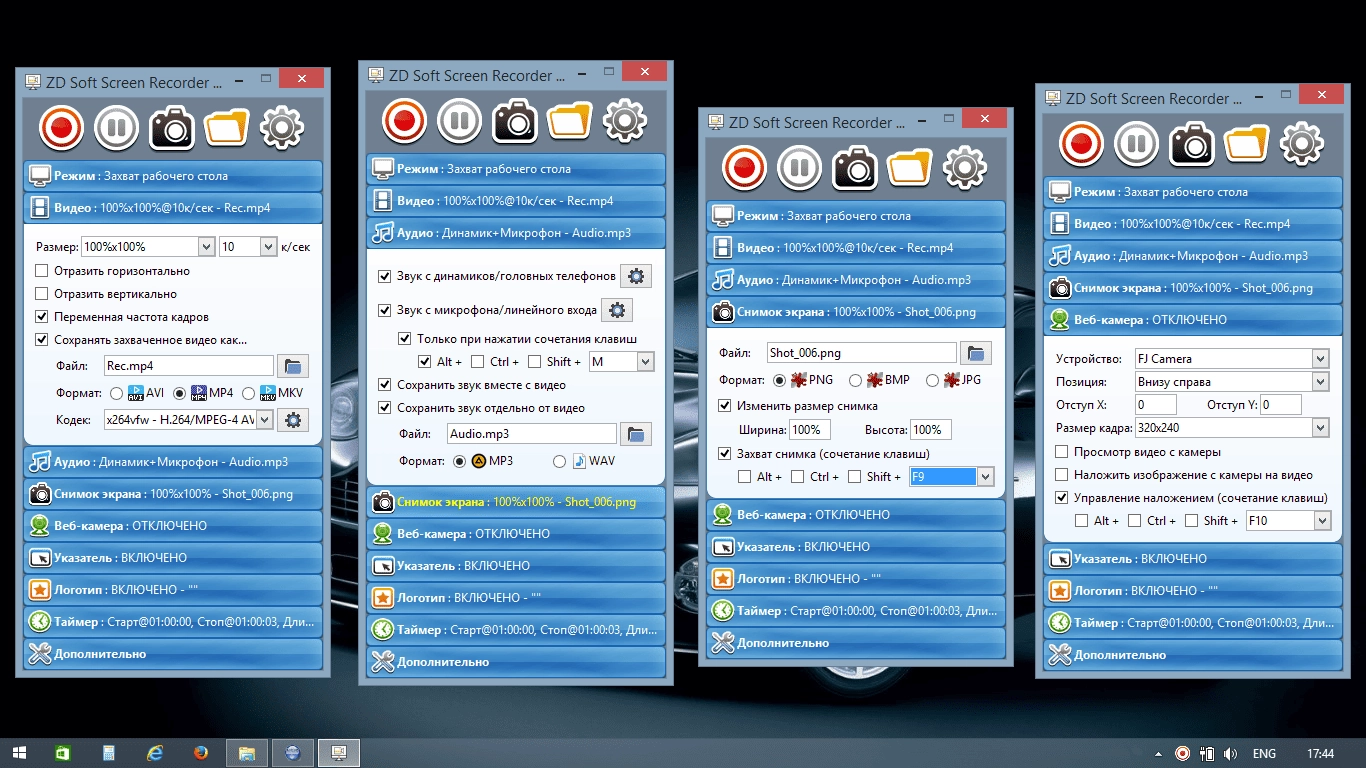Browse for Audio.mp3 file location
This screenshot has width=1366, height=768.
(x=636, y=433)
